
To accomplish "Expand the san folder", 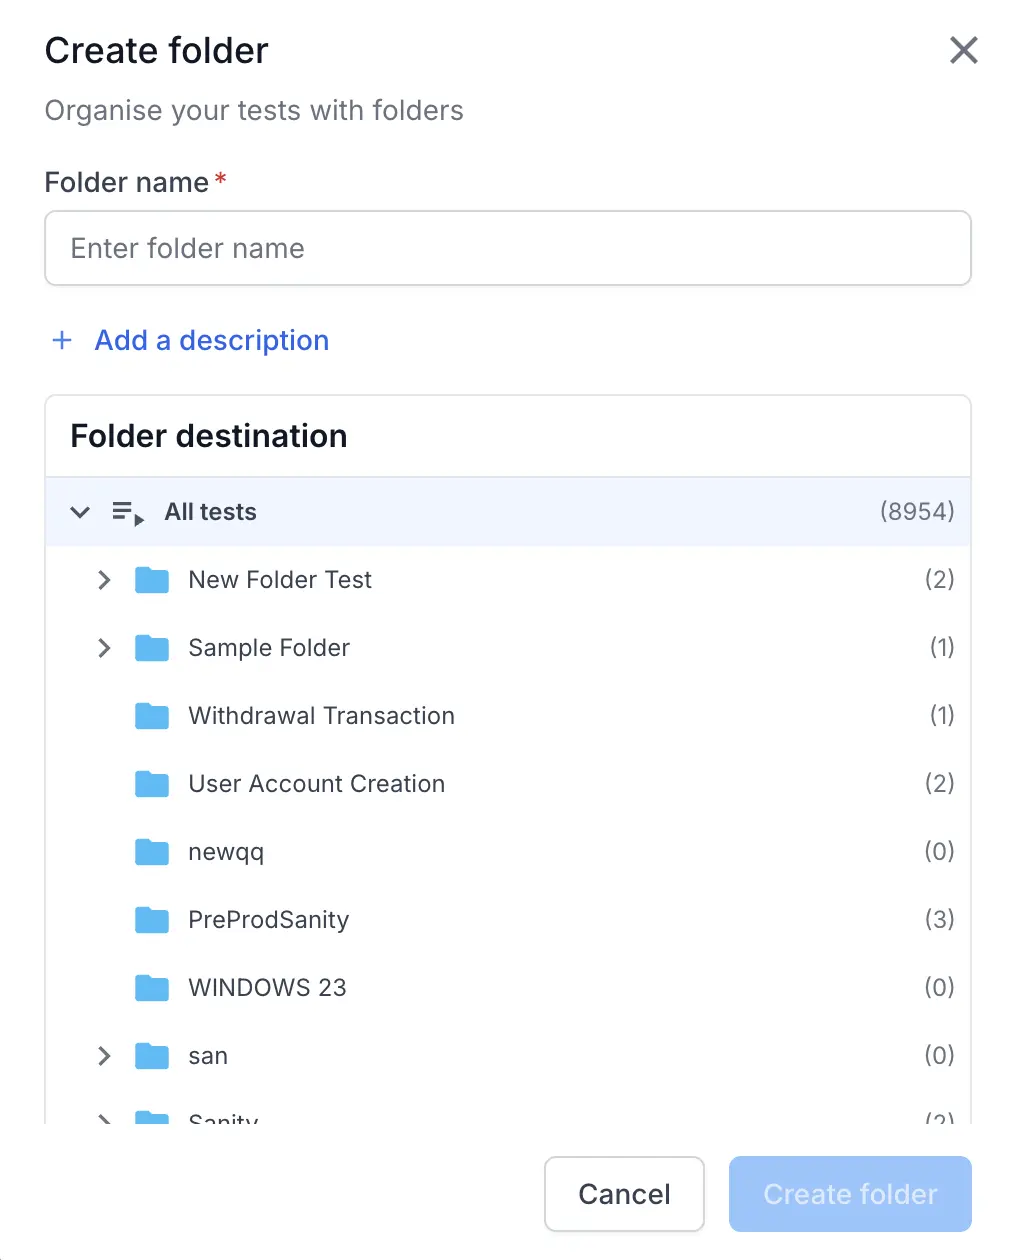I will pos(104,1056).
